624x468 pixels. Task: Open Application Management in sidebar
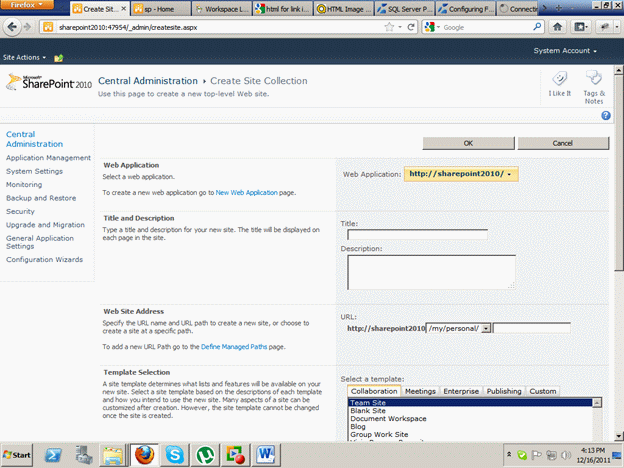coord(48,158)
